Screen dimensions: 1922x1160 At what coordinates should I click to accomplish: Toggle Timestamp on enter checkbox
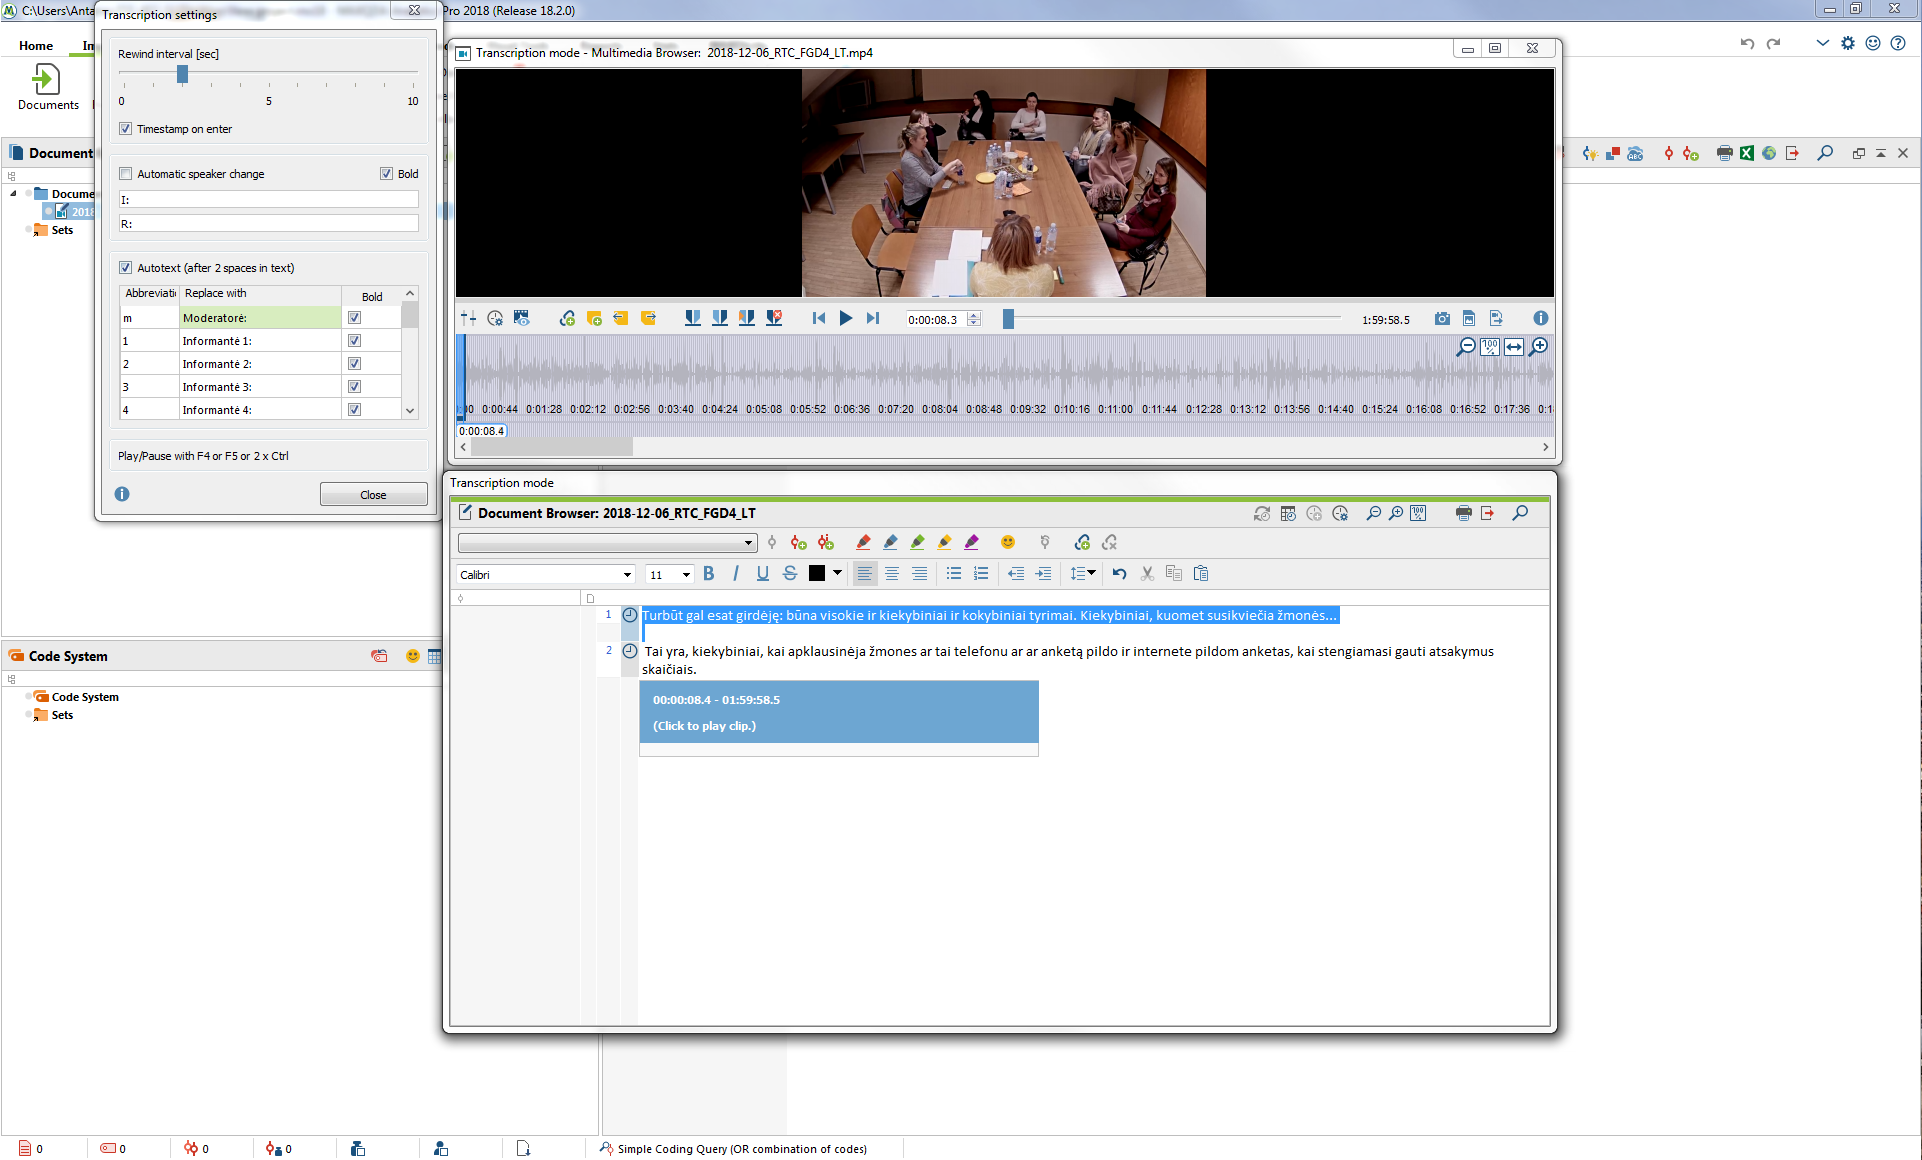[x=126, y=129]
